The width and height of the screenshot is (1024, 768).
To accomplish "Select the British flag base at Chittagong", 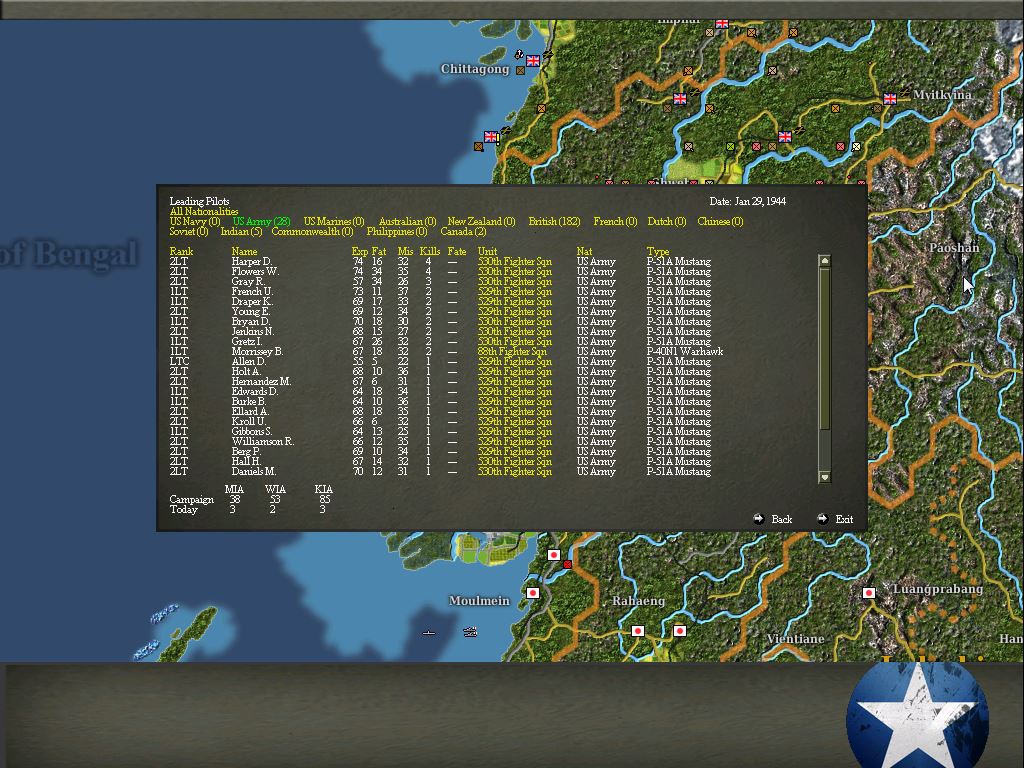I will click(x=533, y=61).
